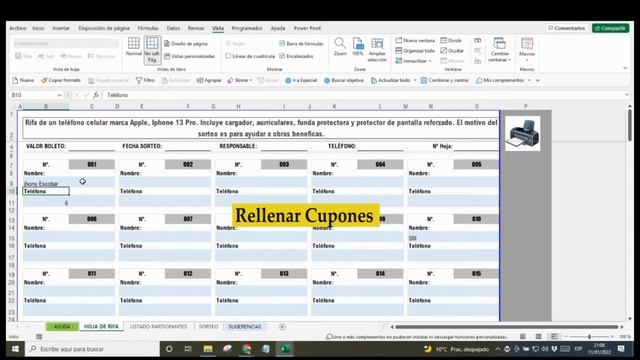Click Nuevo in the quick toolbar

pos(23,80)
